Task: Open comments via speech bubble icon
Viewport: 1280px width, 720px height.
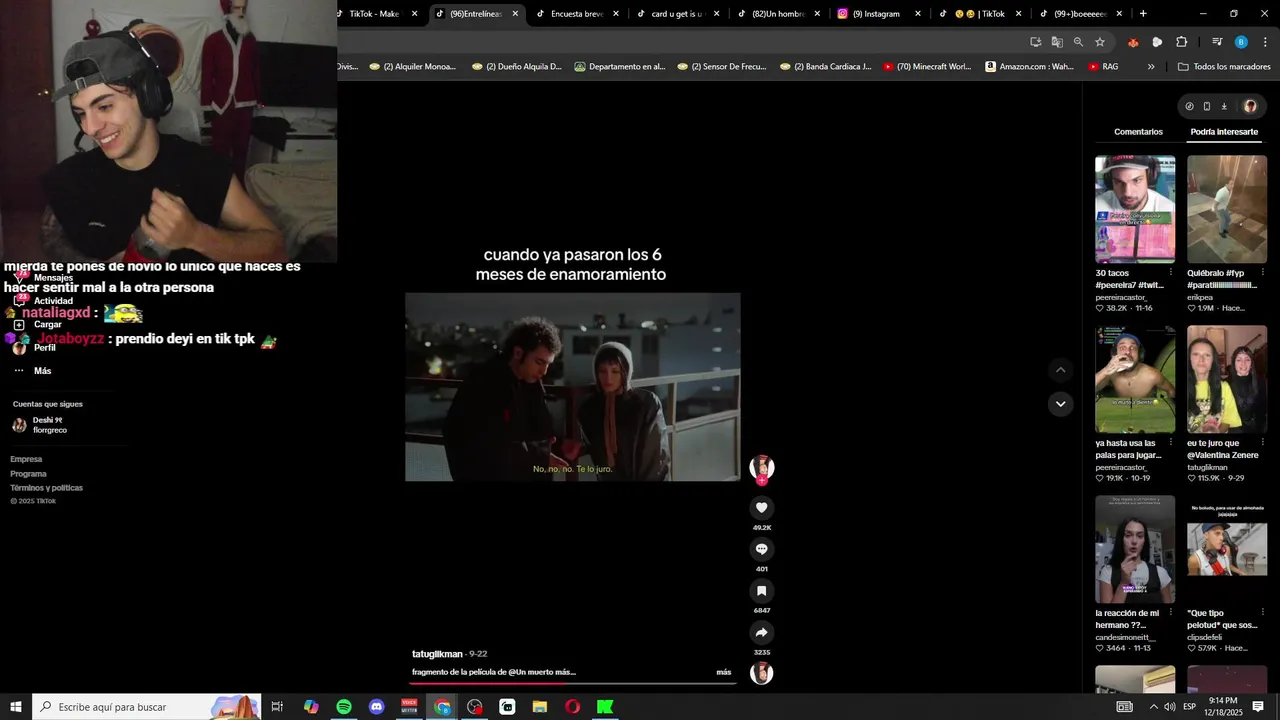Action: pos(761,549)
